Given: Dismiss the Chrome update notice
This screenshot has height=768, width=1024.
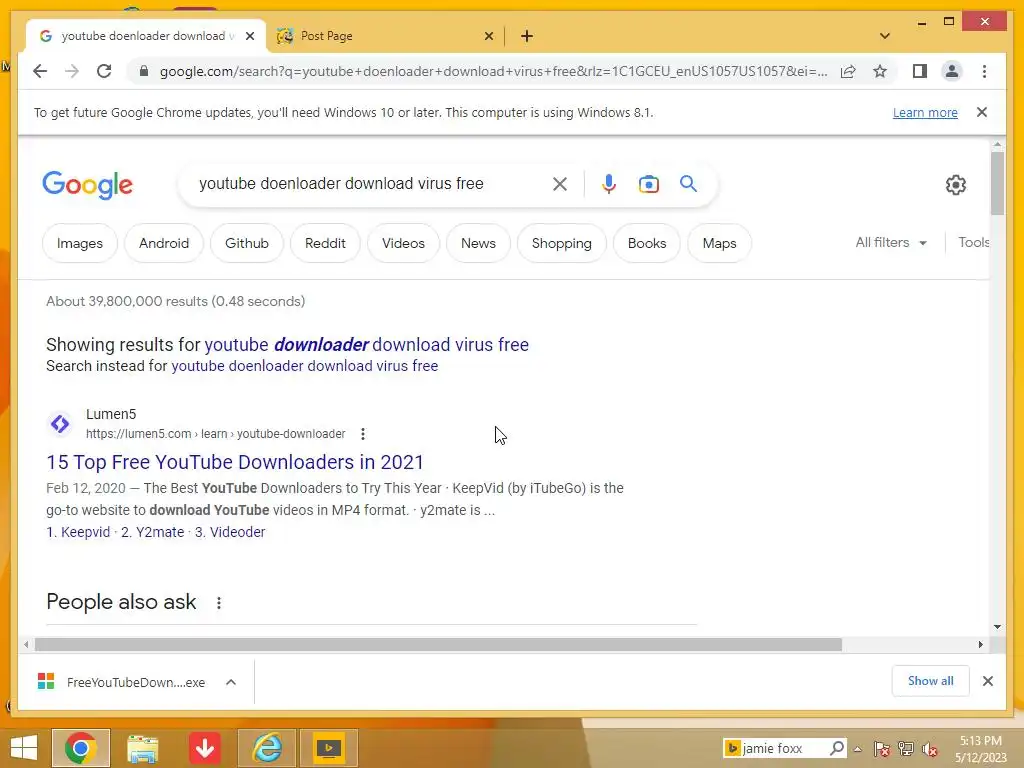Looking at the screenshot, I should pyautogui.click(x=982, y=112).
